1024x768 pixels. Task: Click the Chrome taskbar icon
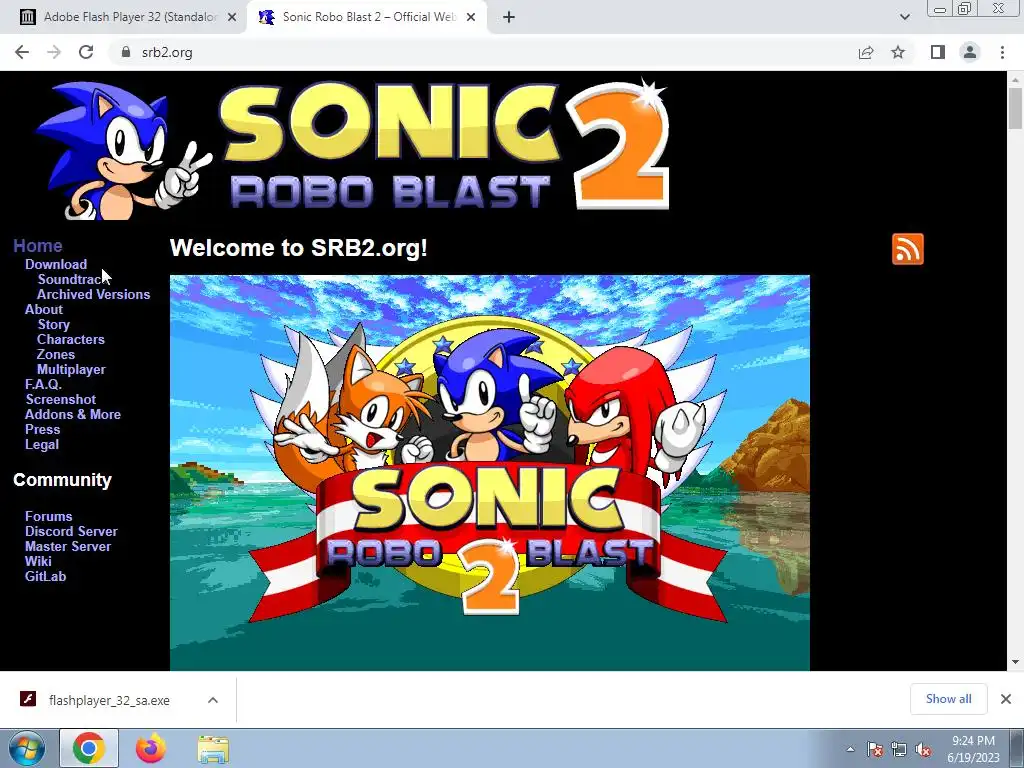tap(89, 748)
